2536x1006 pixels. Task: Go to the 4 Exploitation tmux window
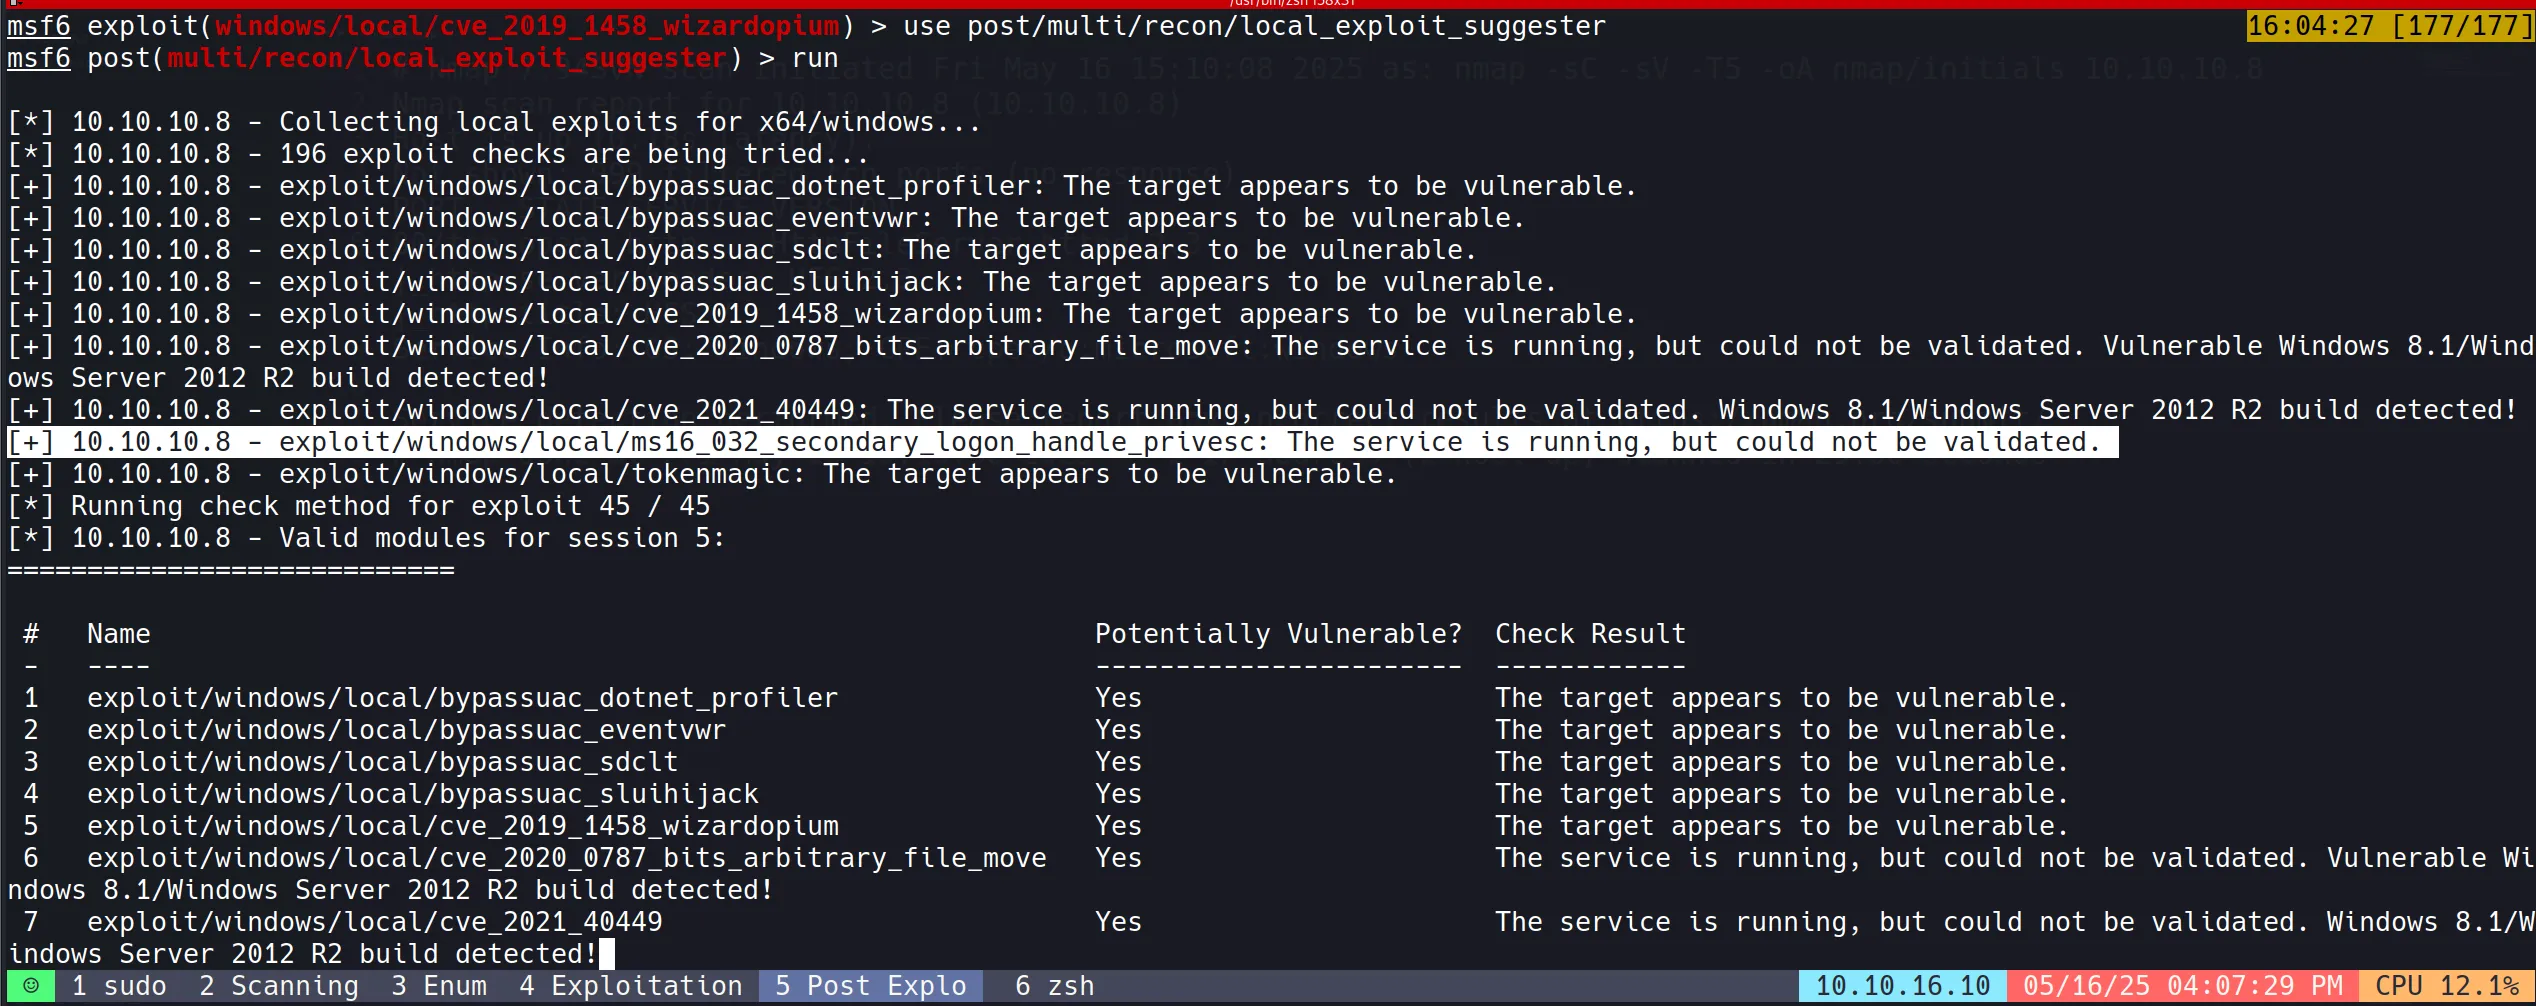[630, 986]
